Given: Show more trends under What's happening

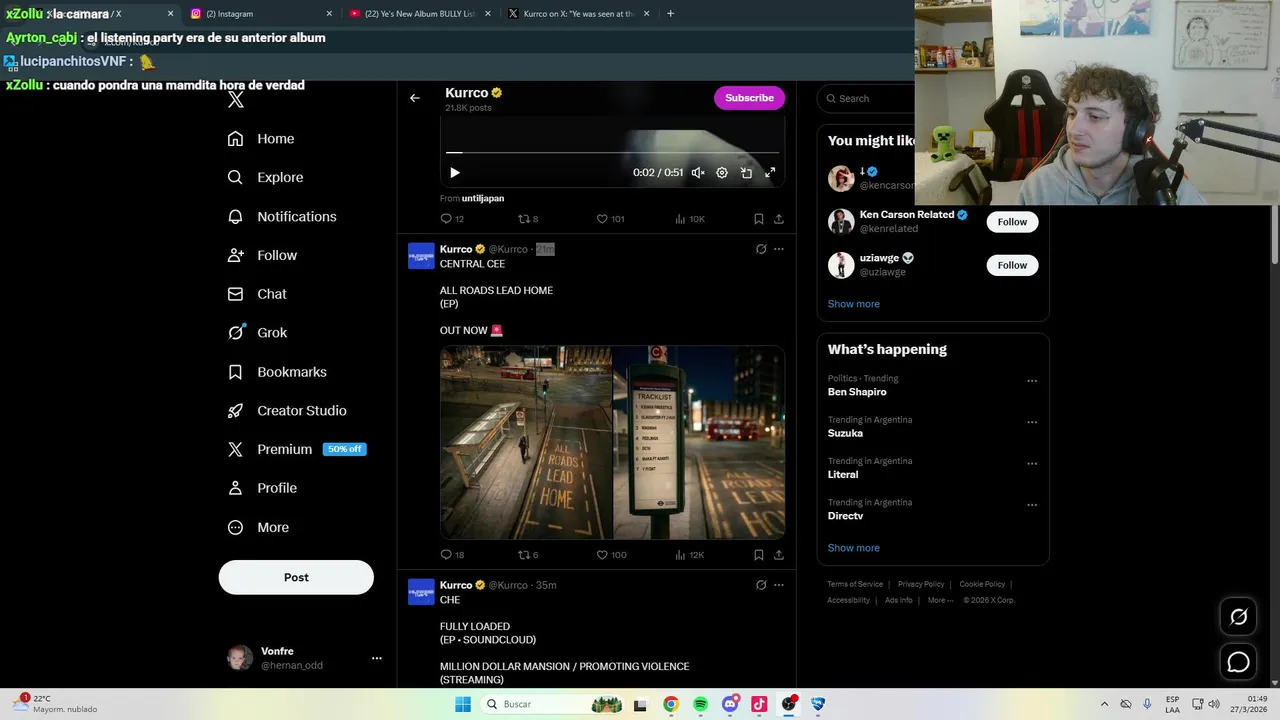Looking at the screenshot, I should tap(854, 548).
